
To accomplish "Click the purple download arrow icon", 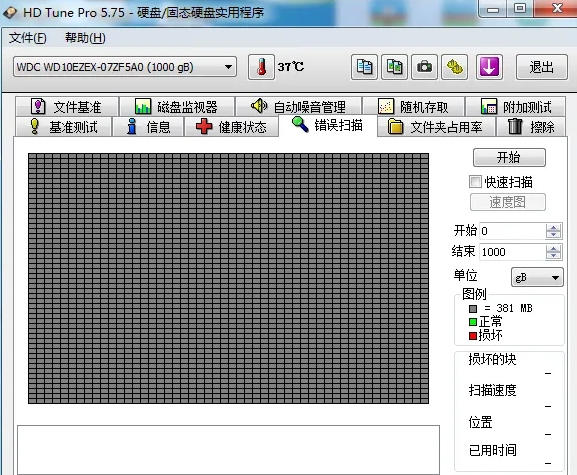I will click(x=489, y=67).
